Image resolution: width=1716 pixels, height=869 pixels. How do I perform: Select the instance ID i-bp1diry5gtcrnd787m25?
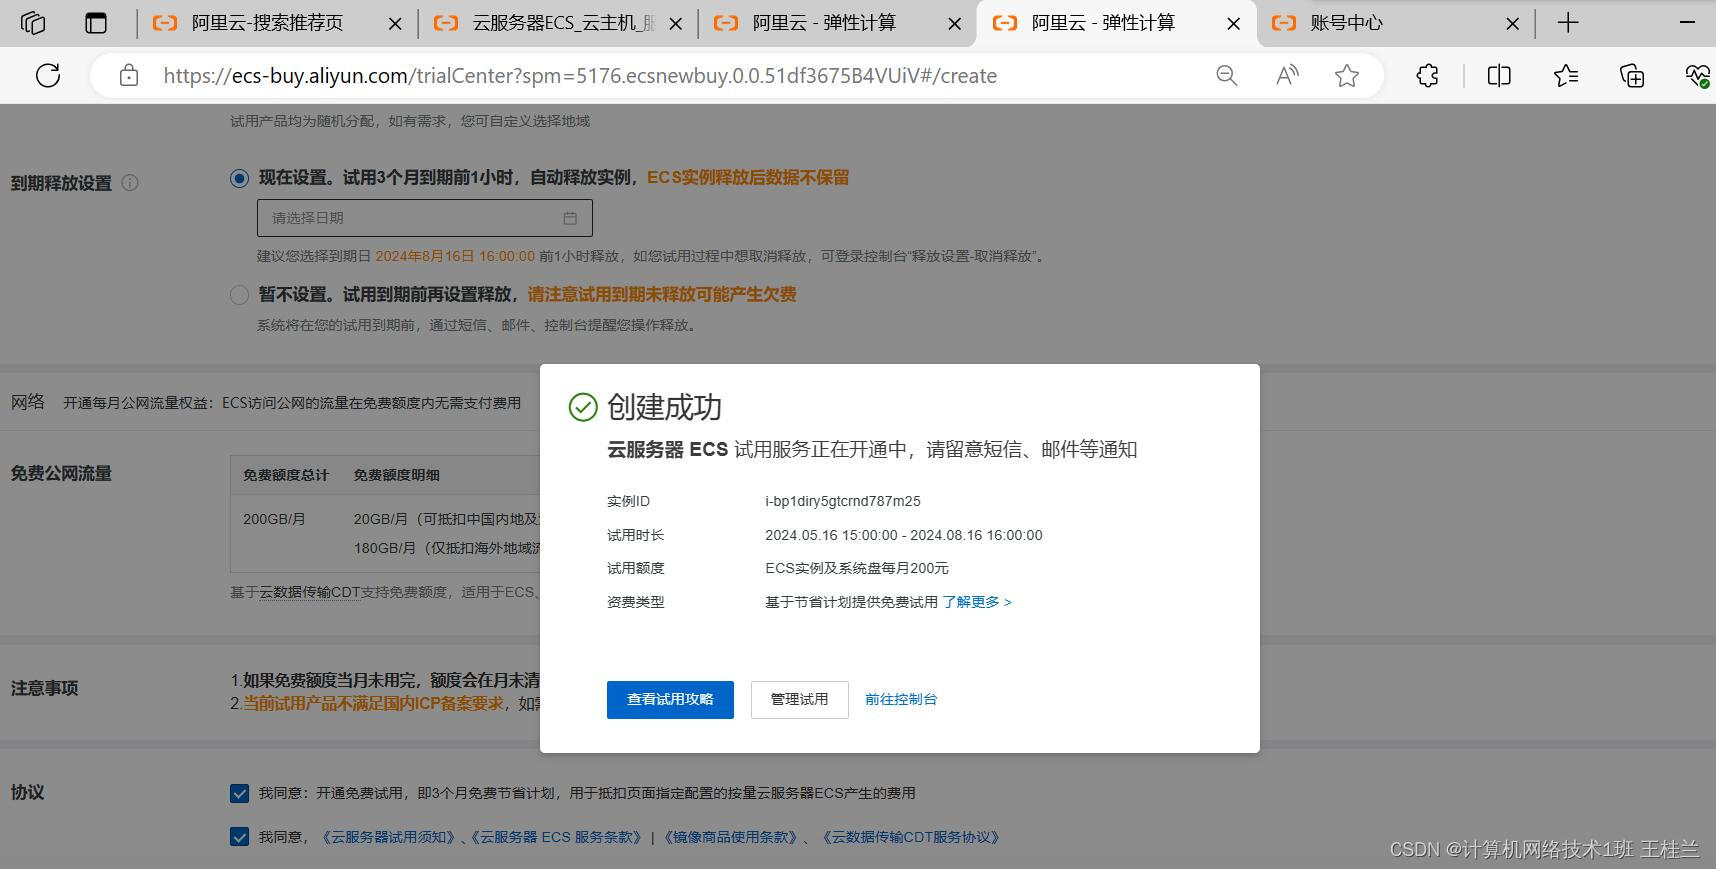click(x=843, y=501)
